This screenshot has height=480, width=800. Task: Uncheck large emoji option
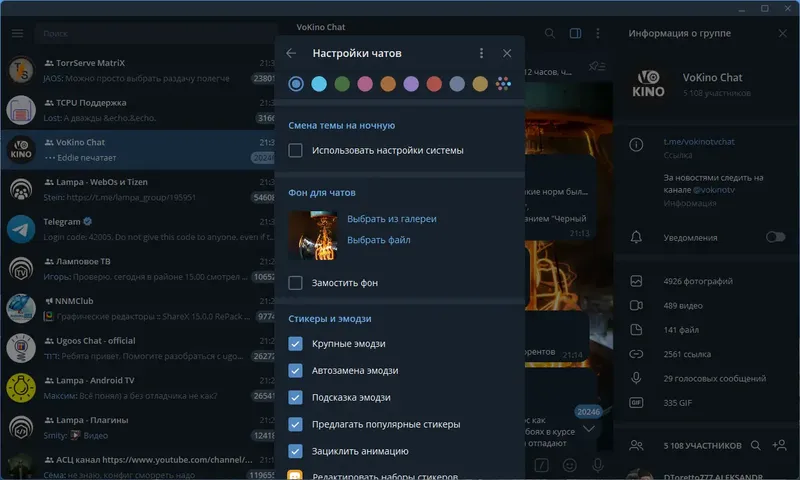click(295, 344)
